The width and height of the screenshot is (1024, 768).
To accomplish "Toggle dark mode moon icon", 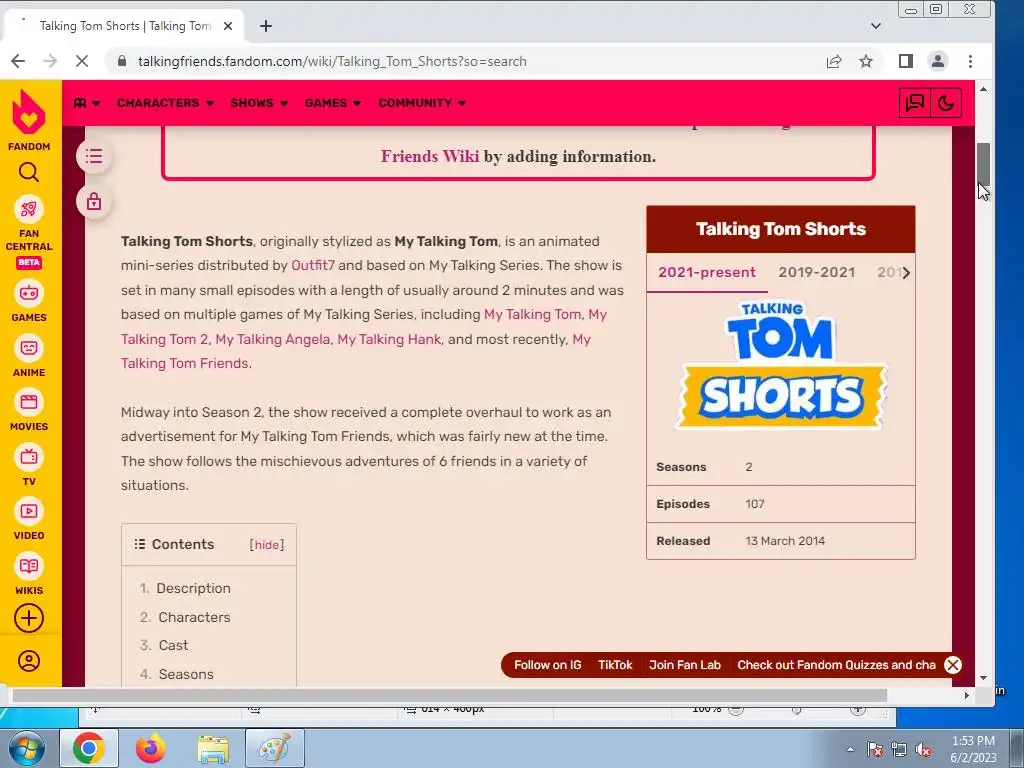I will [946, 103].
